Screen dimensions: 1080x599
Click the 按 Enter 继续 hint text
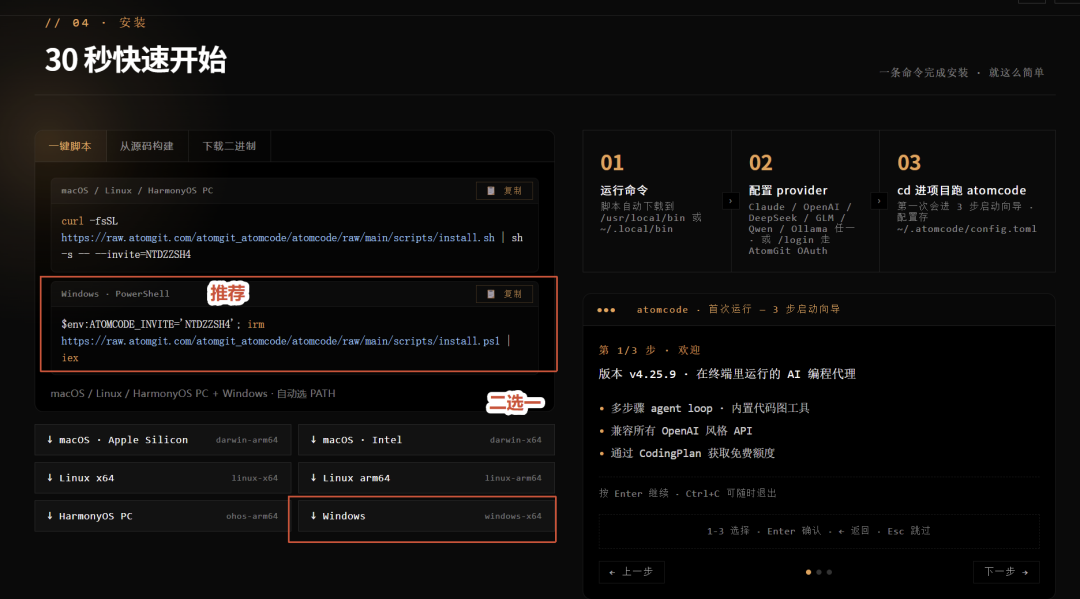click(687, 493)
